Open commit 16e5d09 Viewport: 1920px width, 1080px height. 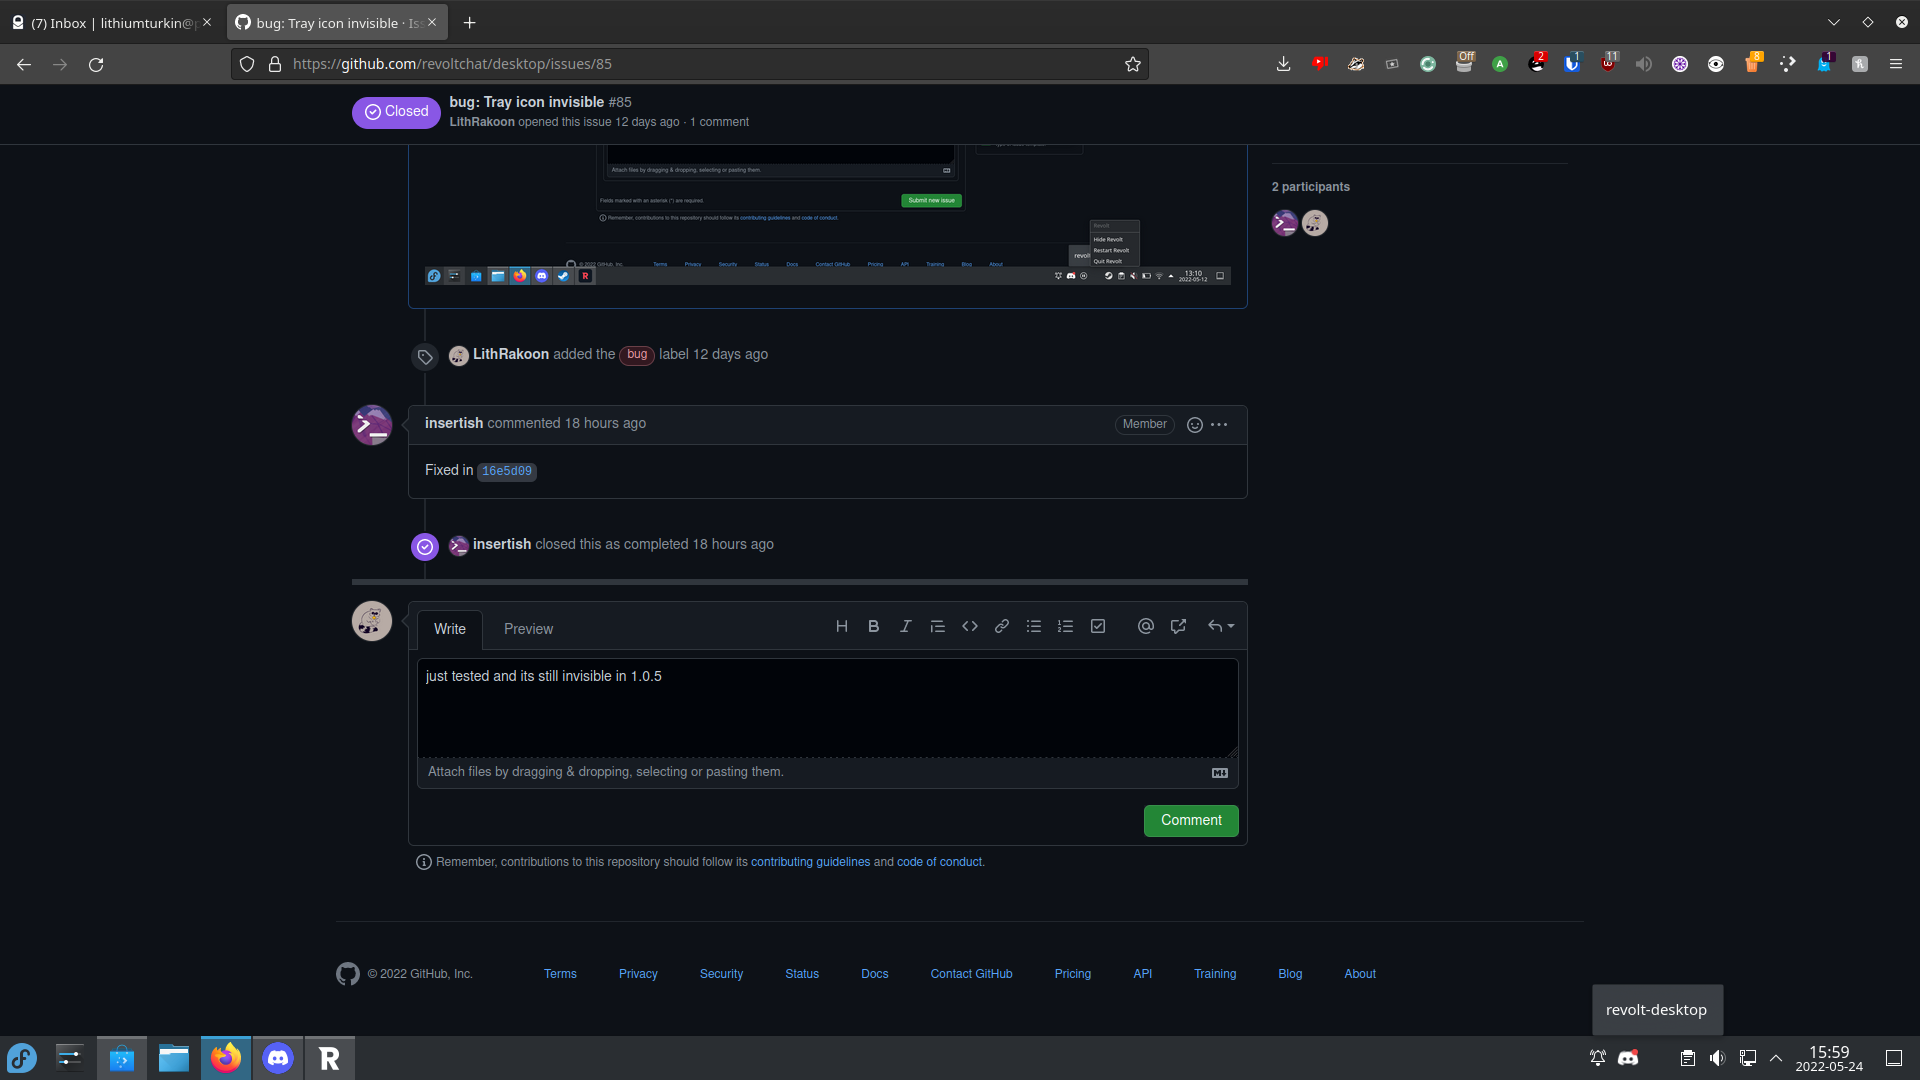point(506,471)
